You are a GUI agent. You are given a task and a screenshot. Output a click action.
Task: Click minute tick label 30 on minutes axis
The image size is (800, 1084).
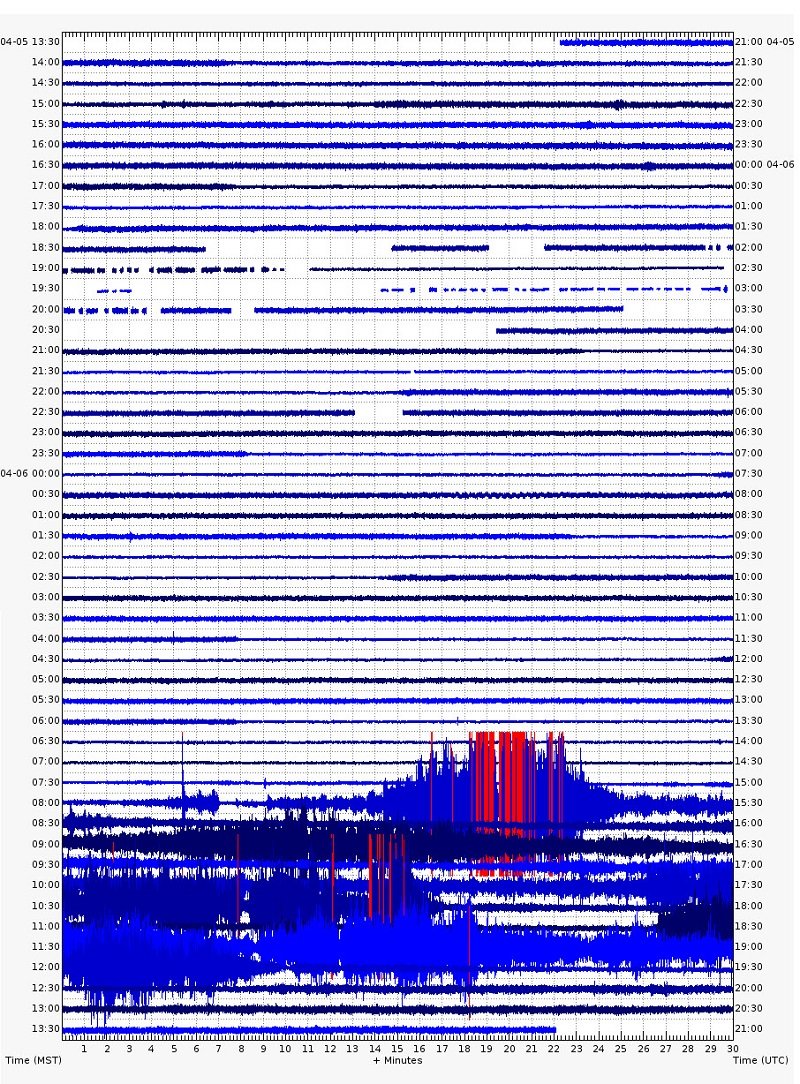[x=732, y=1048]
